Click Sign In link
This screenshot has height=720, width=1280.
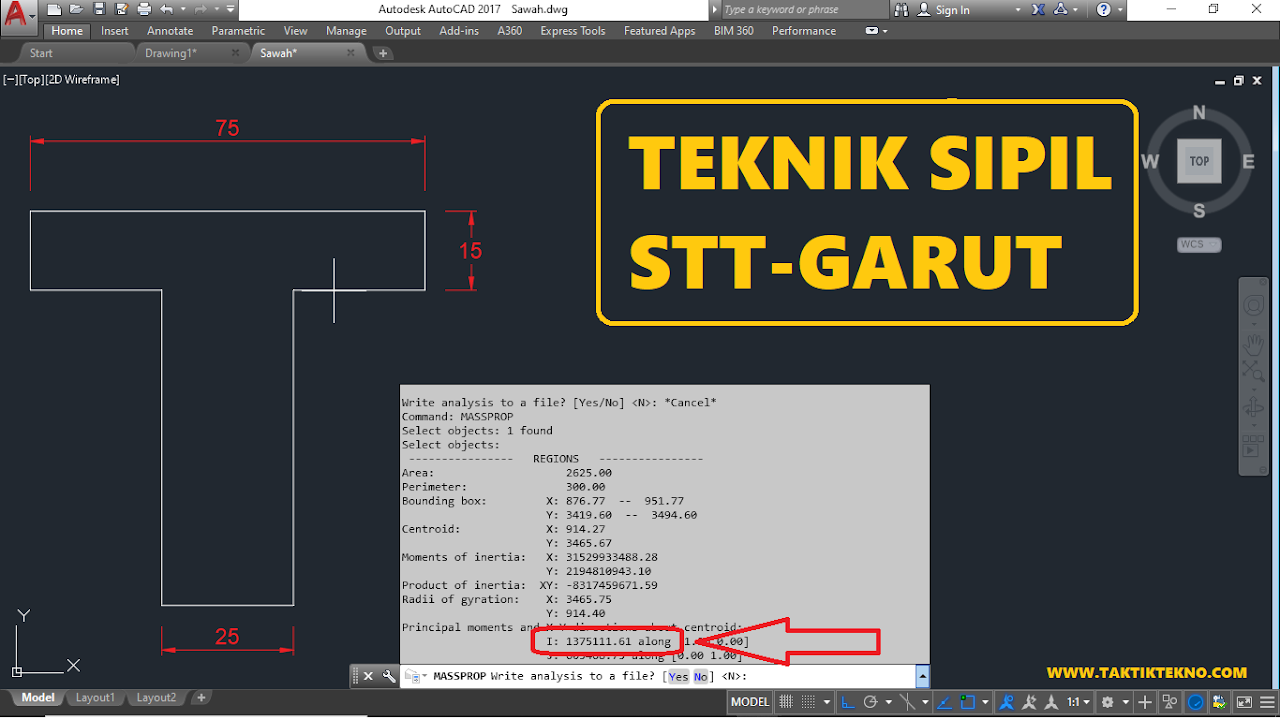[952, 10]
